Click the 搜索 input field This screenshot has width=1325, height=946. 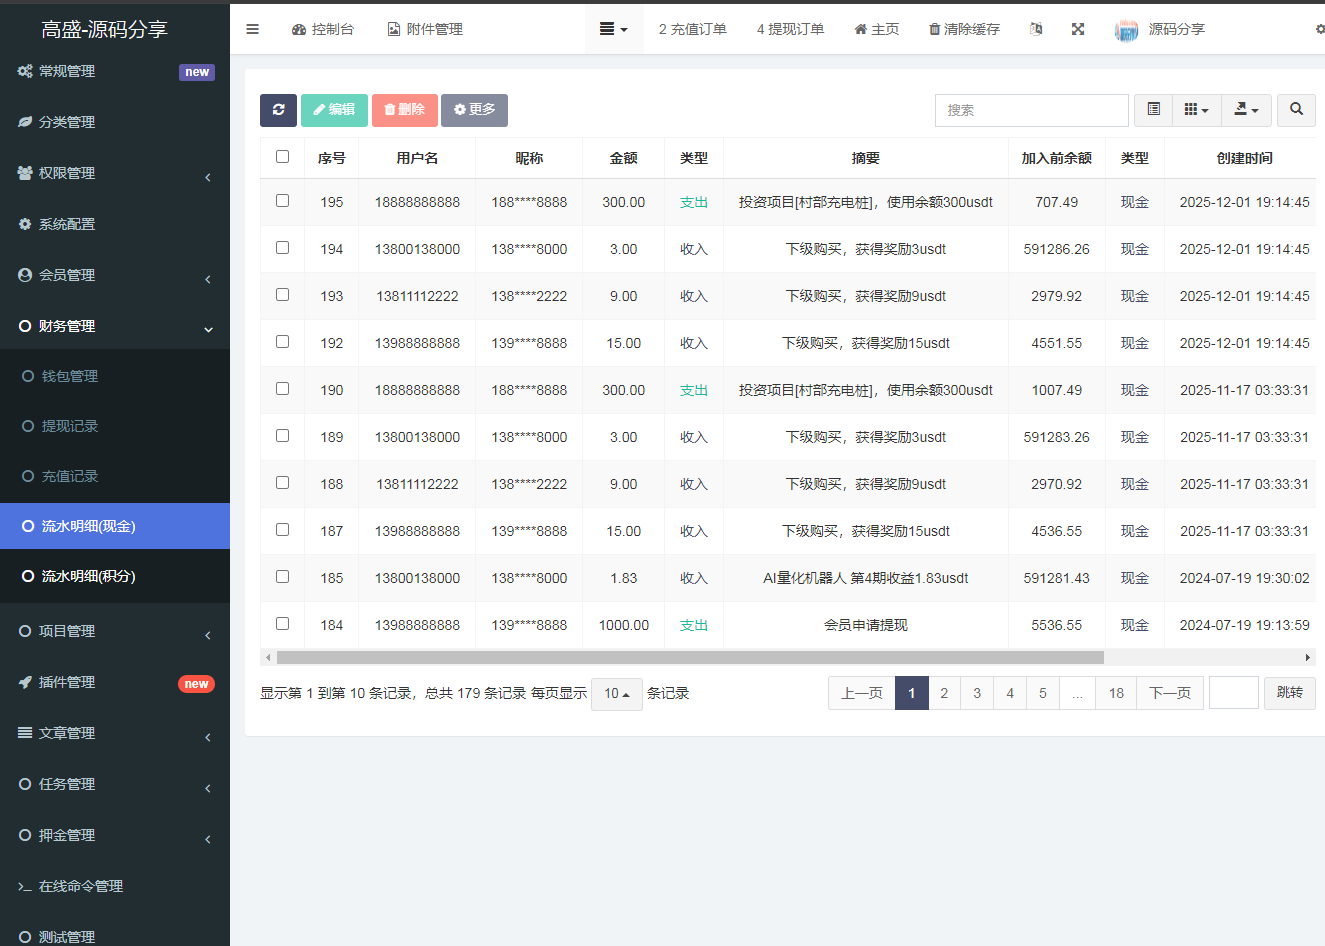pyautogui.click(x=1031, y=110)
